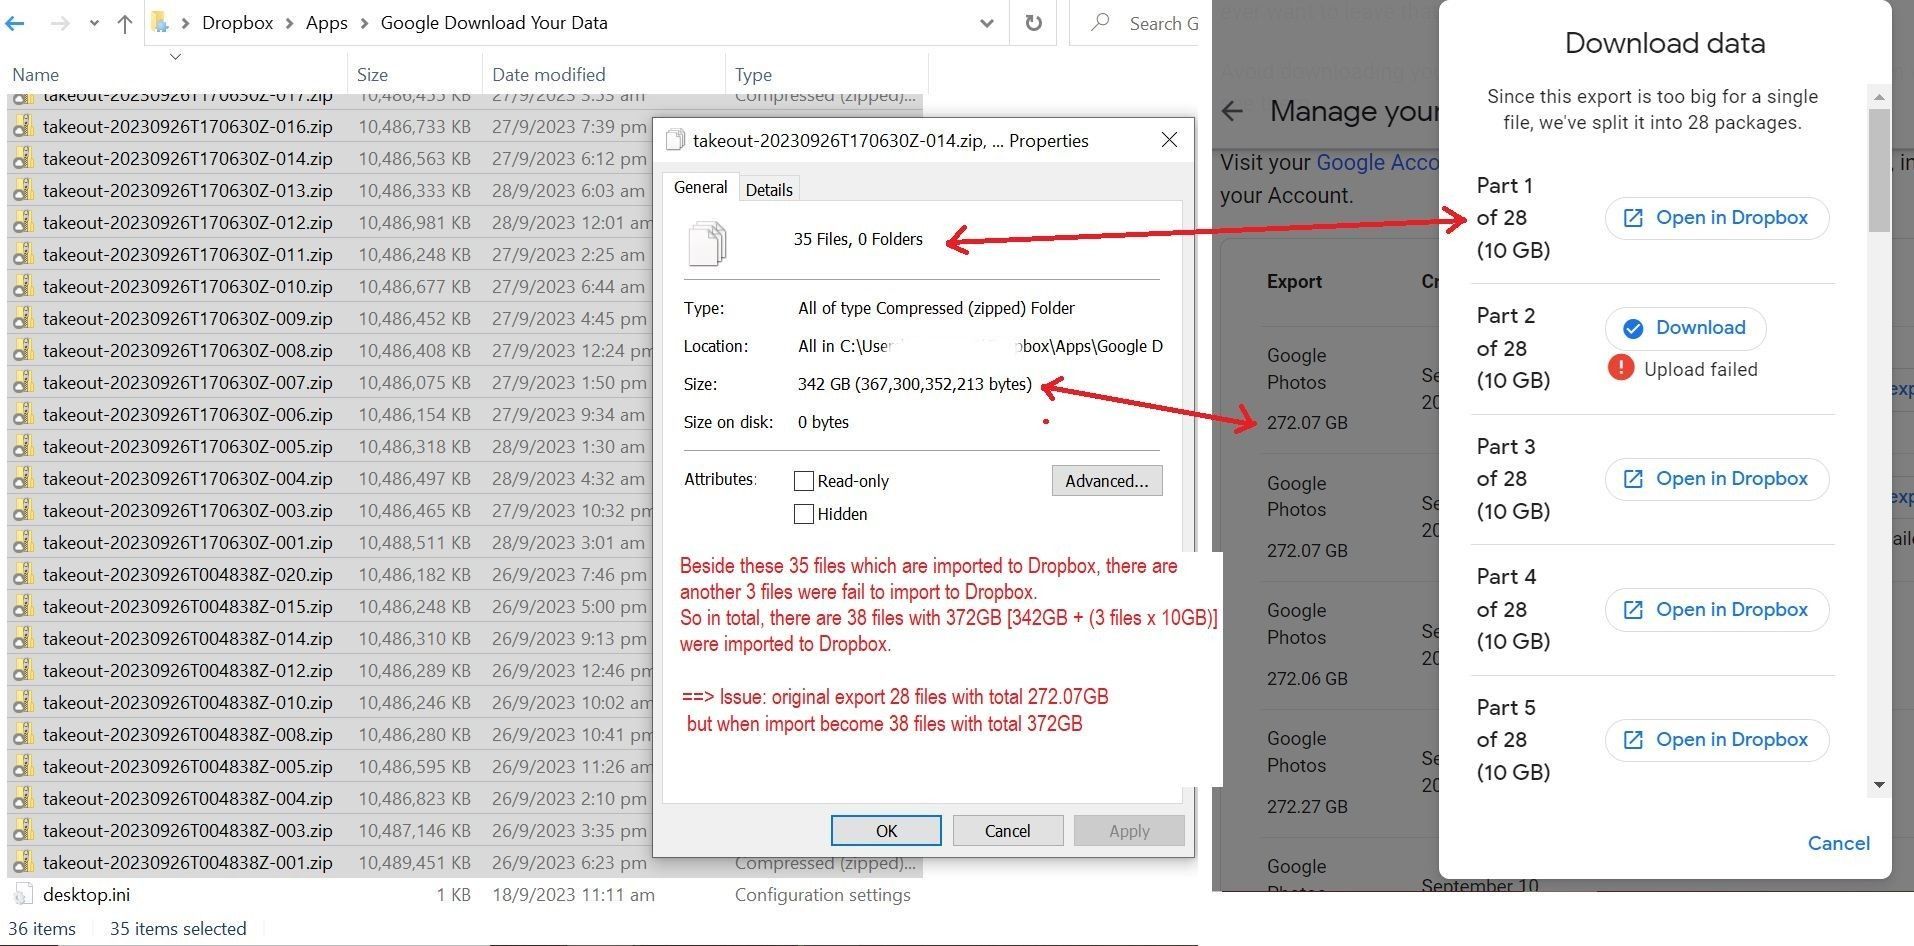
Task: Select file takeout-20230926T004838Z-014.zip
Action: click(x=187, y=639)
